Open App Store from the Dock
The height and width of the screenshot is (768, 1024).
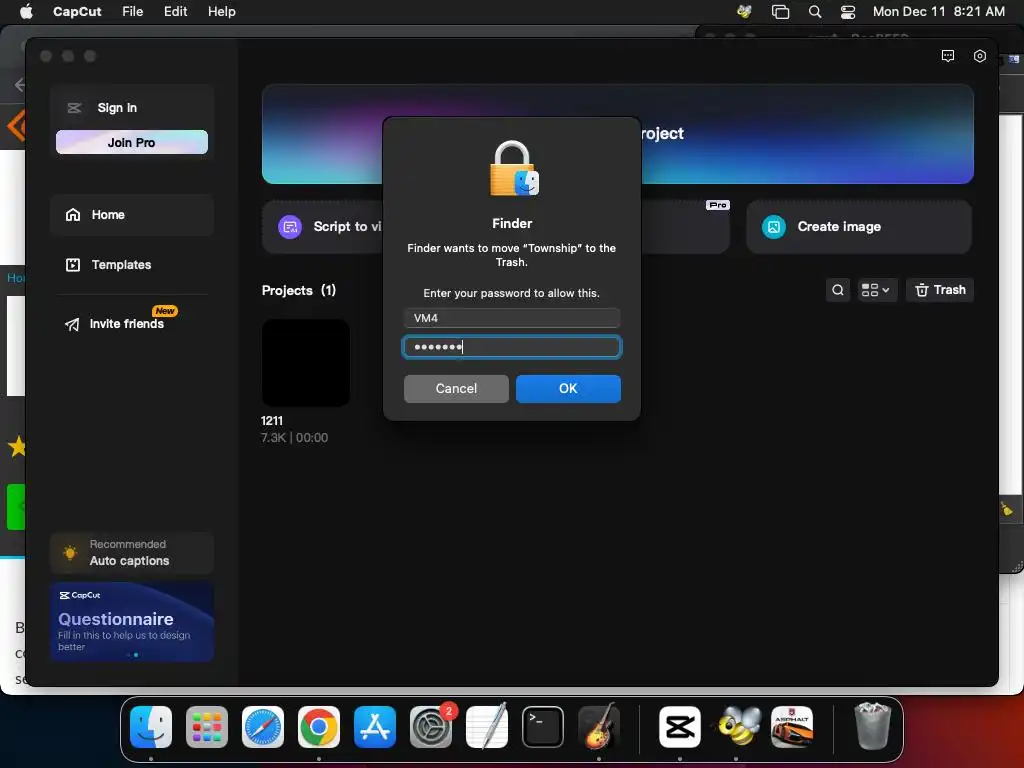coord(375,727)
